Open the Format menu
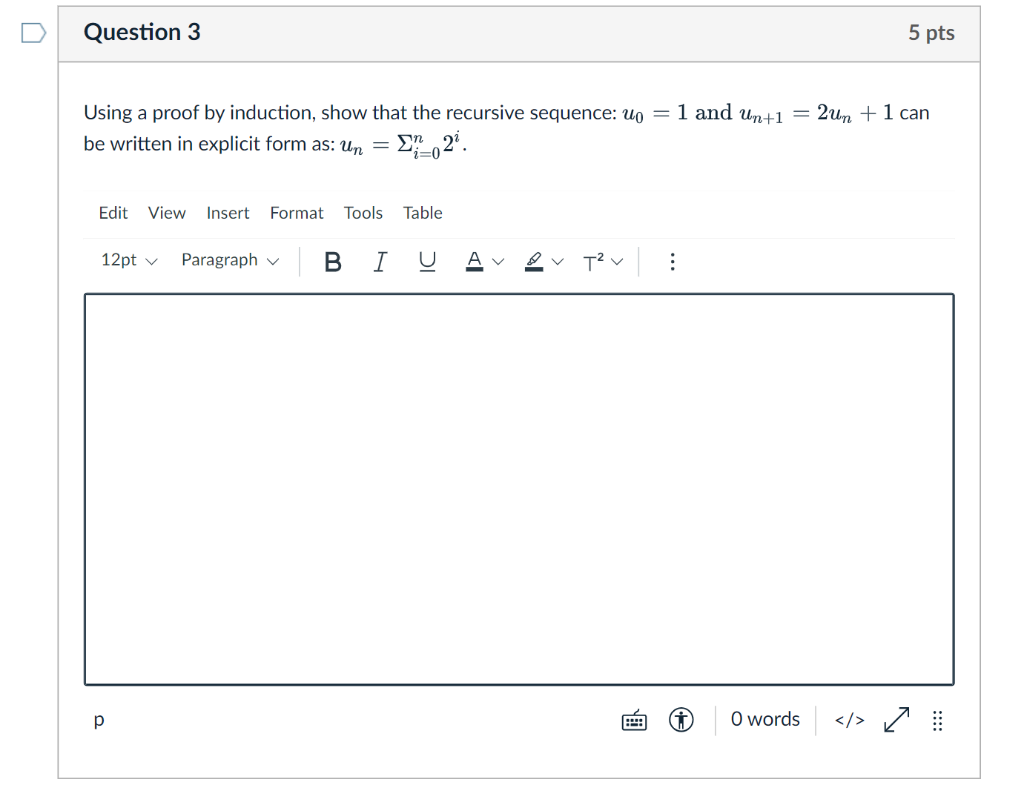Screen dimensions: 1024x808 [x=296, y=213]
